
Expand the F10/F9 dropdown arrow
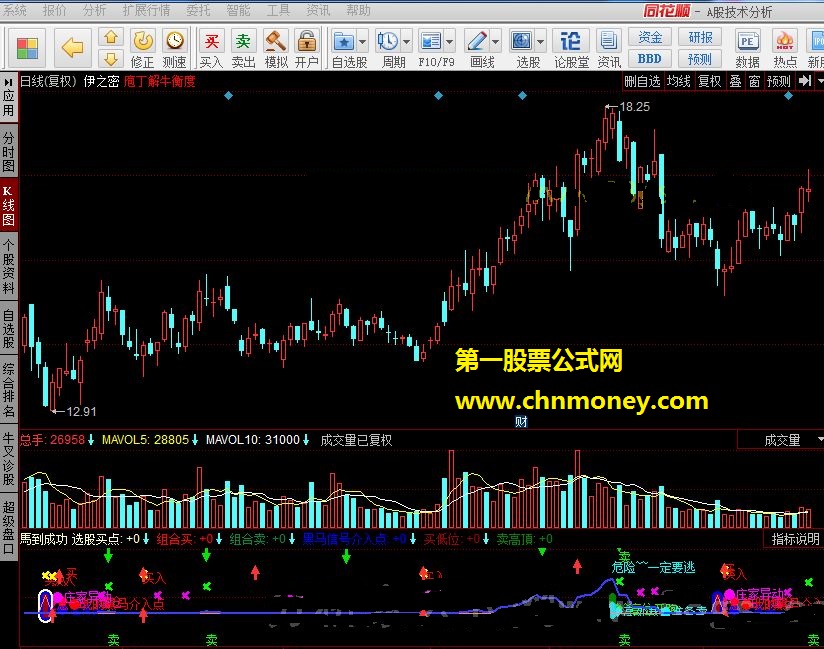449,42
